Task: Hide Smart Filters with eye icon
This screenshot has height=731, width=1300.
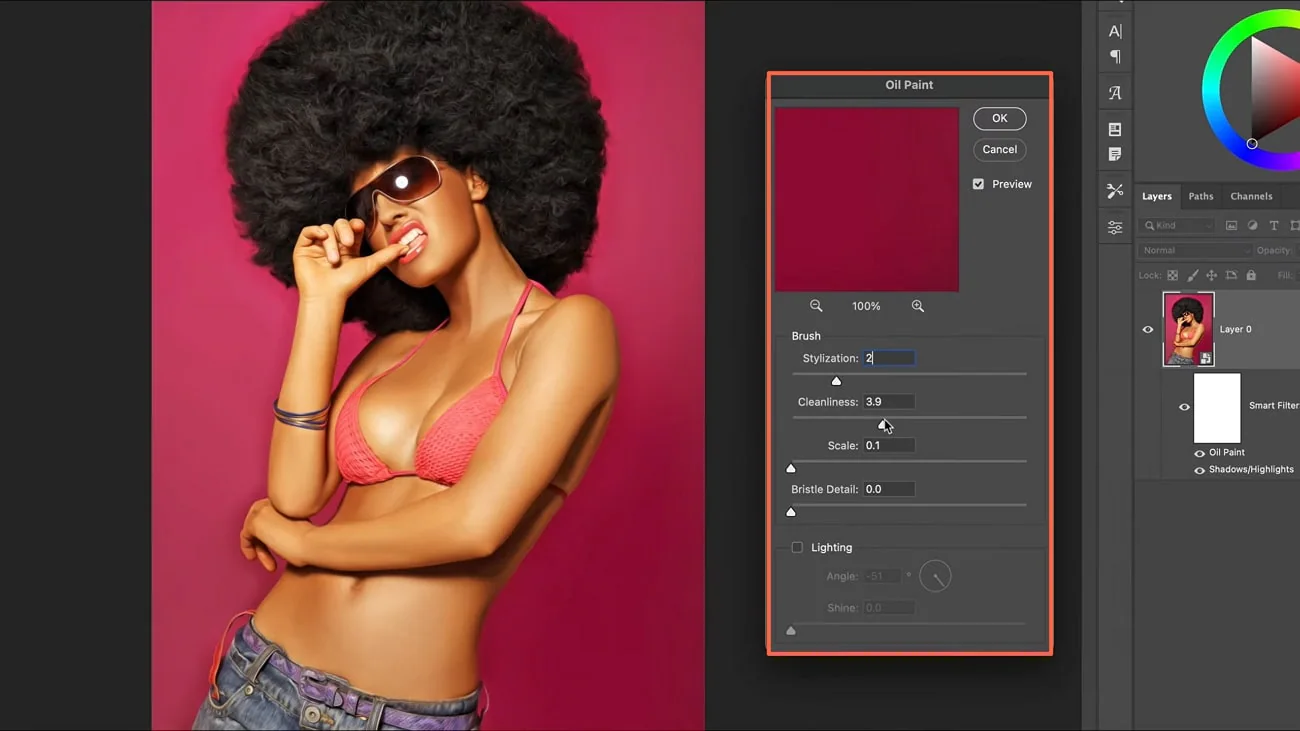Action: tap(1184, 407)
